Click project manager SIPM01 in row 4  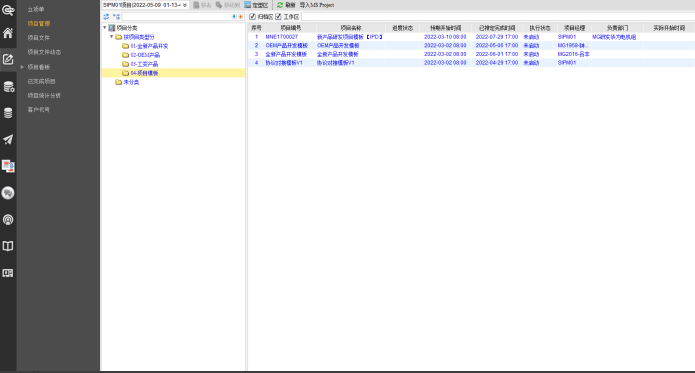click(567, 63)
